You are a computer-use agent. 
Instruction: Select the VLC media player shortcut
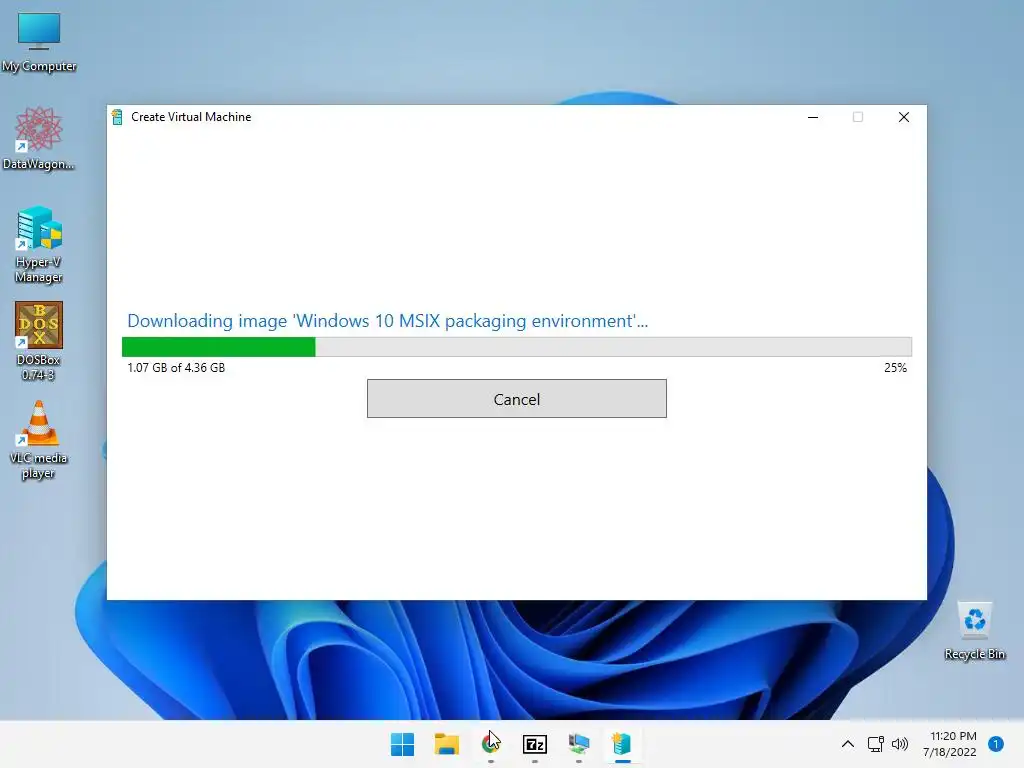[39, 440]
